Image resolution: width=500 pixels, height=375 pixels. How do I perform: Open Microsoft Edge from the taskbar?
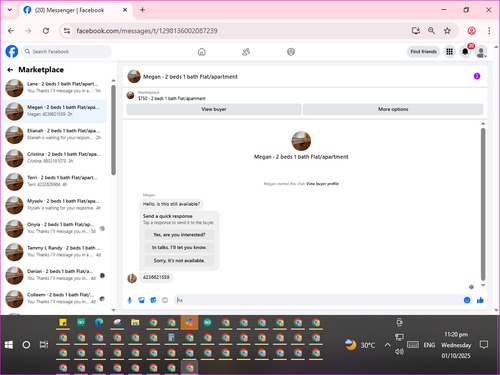coord(99,322)
